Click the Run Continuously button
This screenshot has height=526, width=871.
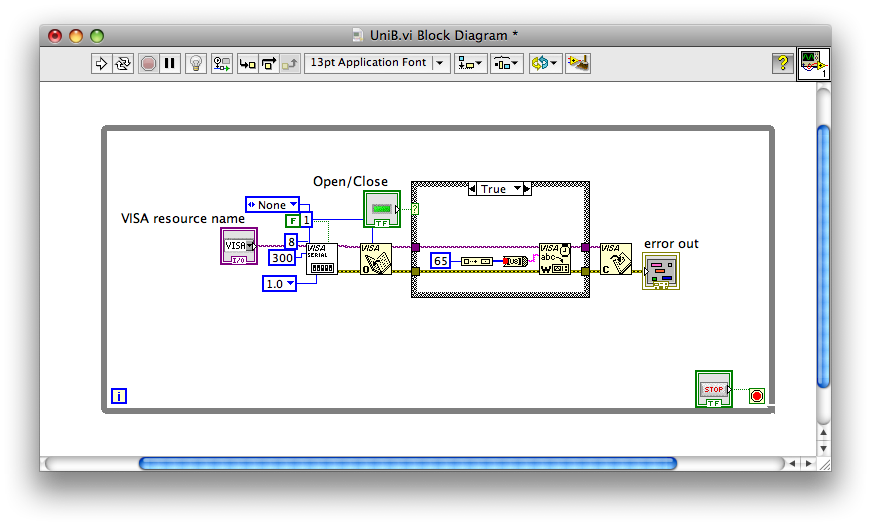tap(122, 63)
